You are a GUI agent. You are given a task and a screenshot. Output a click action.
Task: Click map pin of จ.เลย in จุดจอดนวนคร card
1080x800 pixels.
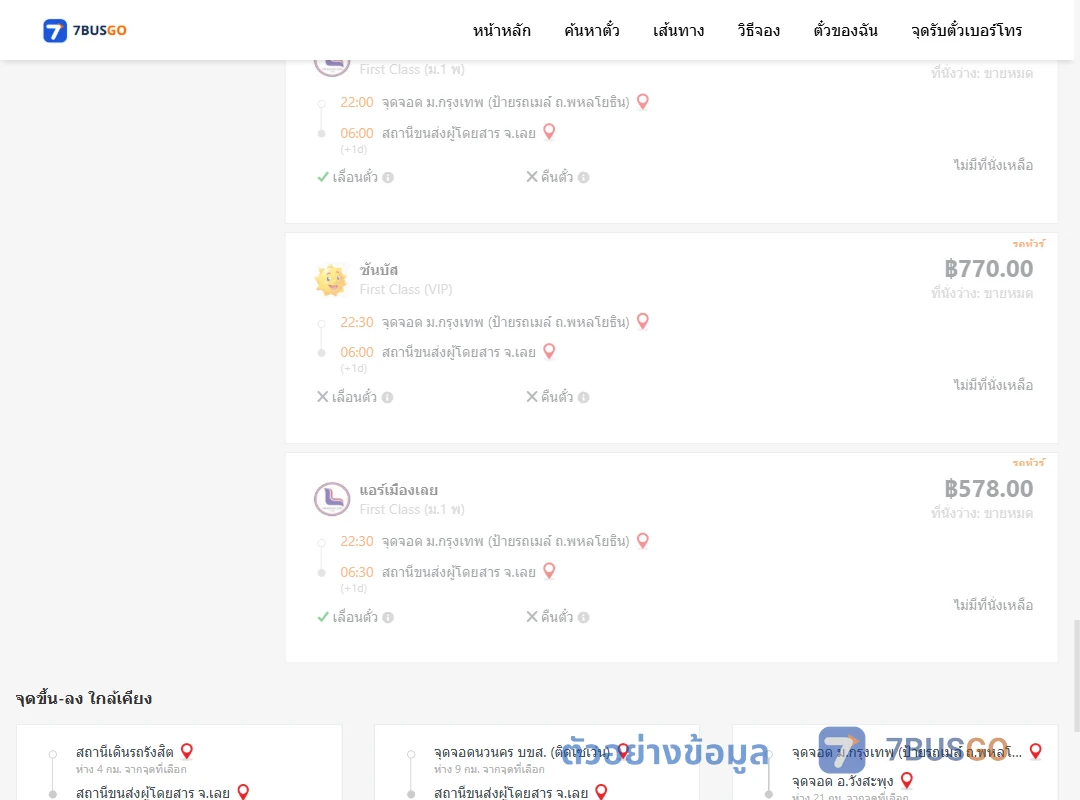tap(601, 792)
